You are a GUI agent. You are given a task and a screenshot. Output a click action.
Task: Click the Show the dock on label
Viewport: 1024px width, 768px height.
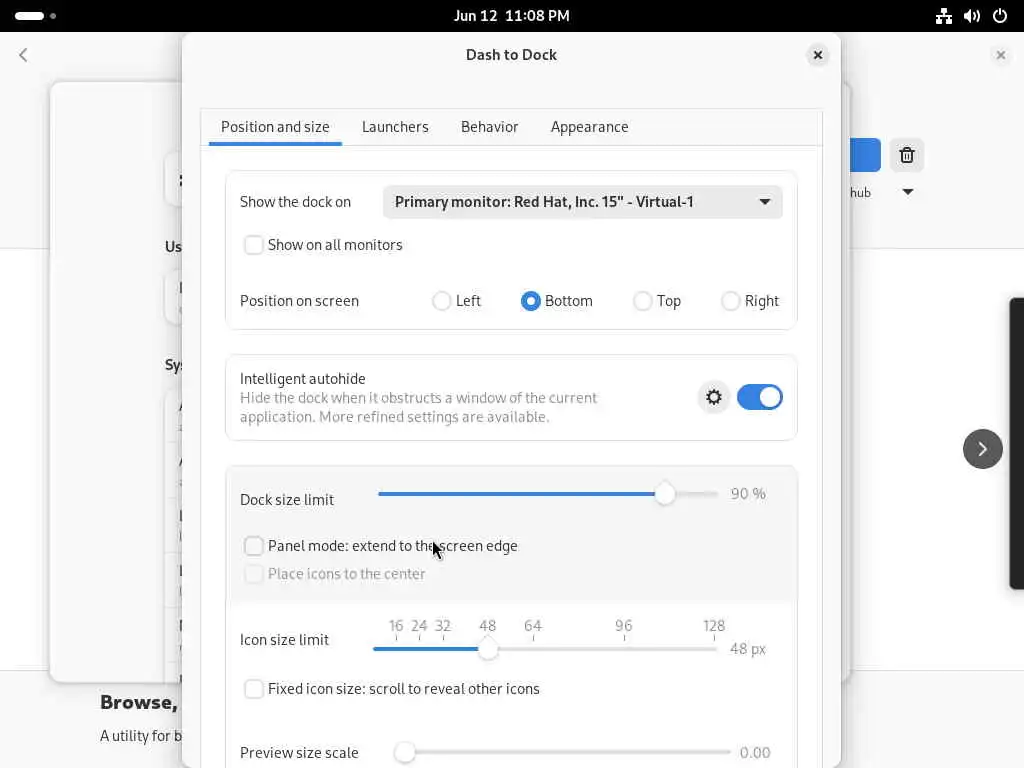[x=295, y=202]
